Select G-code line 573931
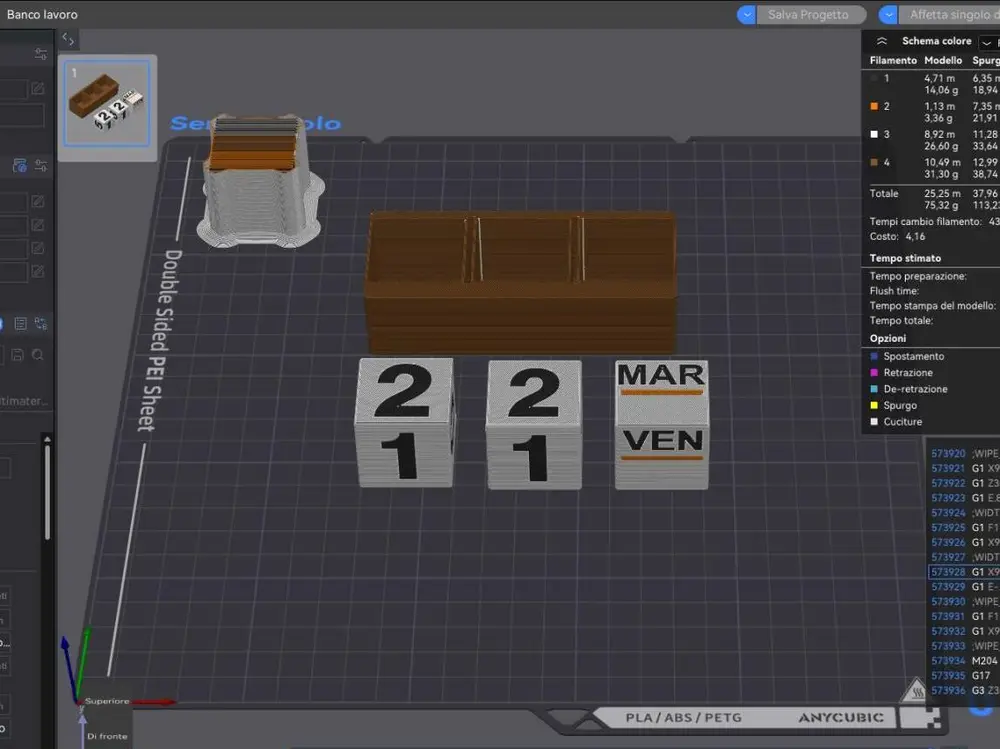The height and width of the screenshot is (749, 1000). 964,616
